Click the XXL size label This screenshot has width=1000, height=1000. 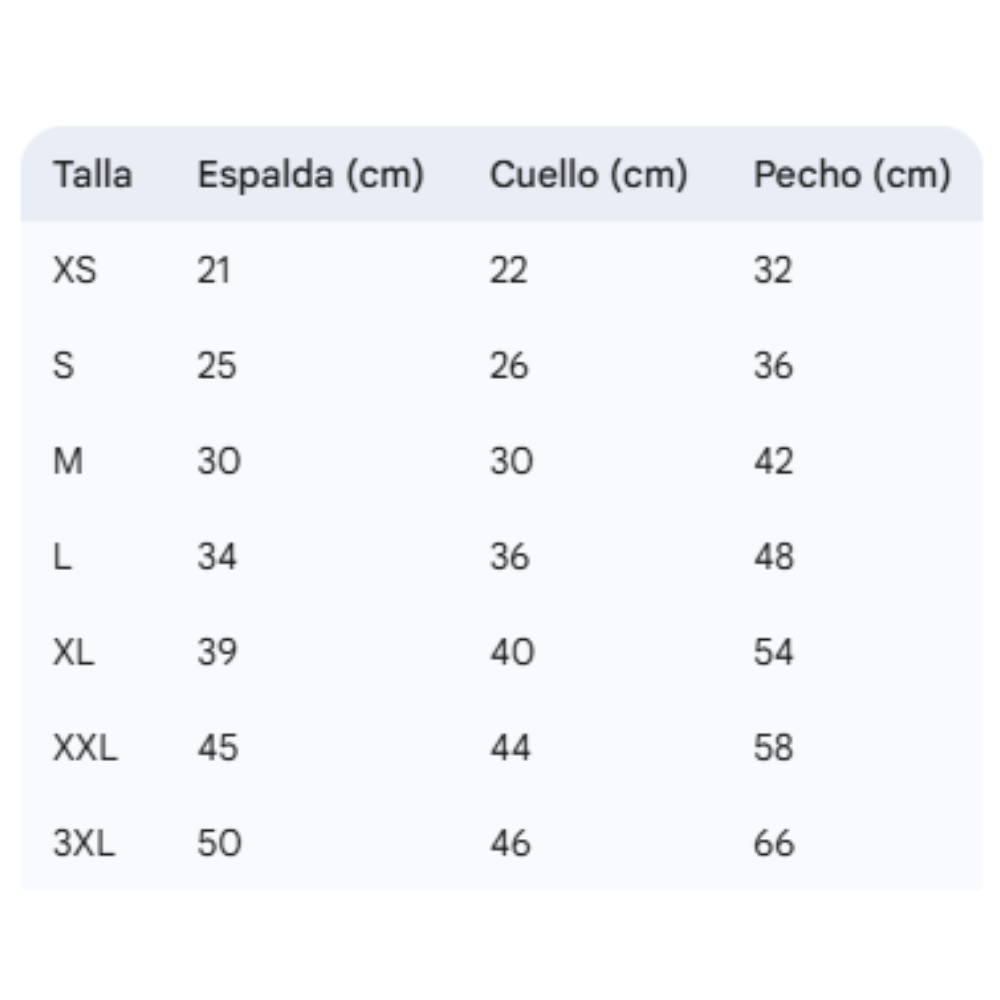[x=85, y=747]
